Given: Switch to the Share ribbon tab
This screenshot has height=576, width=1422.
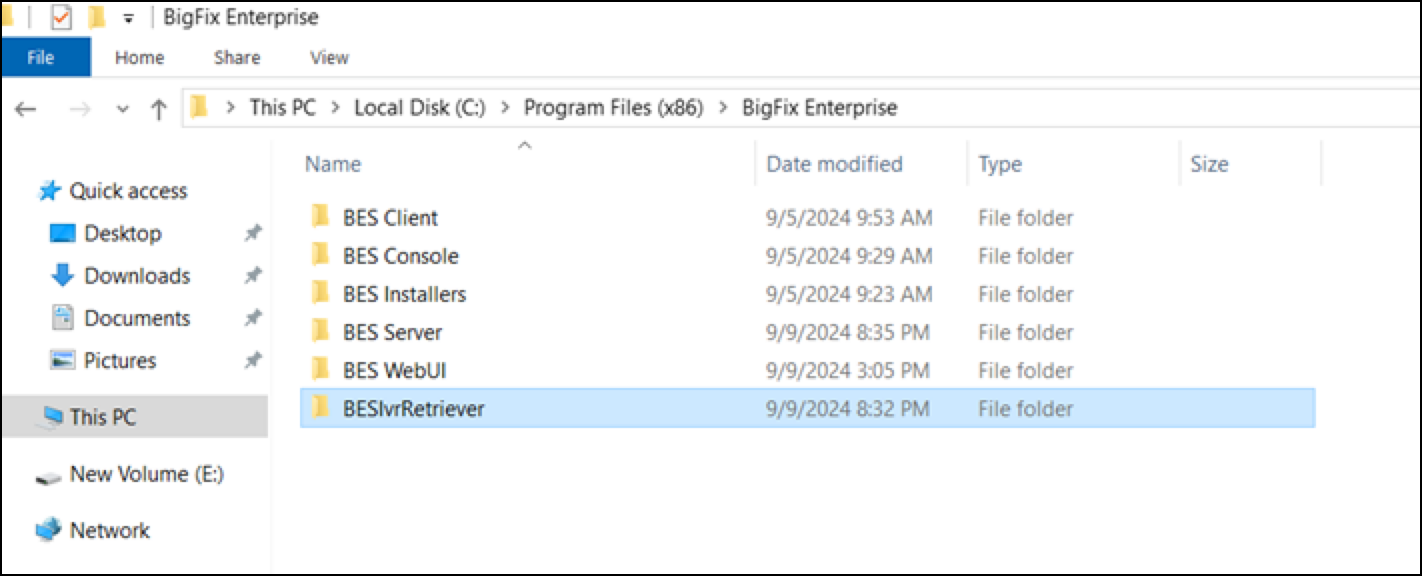Looking at the screenshot, I should [237, 58].
